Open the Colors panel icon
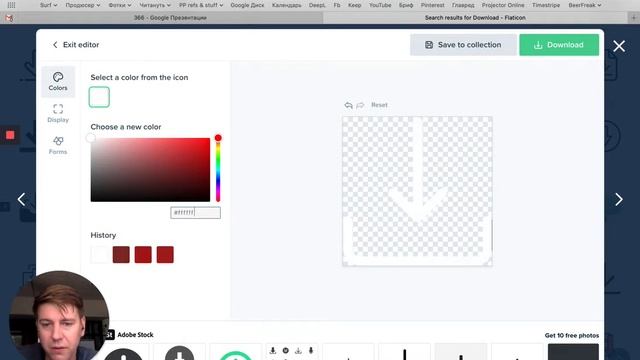Image resolution: width=640 pixels, height=360 pixels. click(x=58, y=82)
